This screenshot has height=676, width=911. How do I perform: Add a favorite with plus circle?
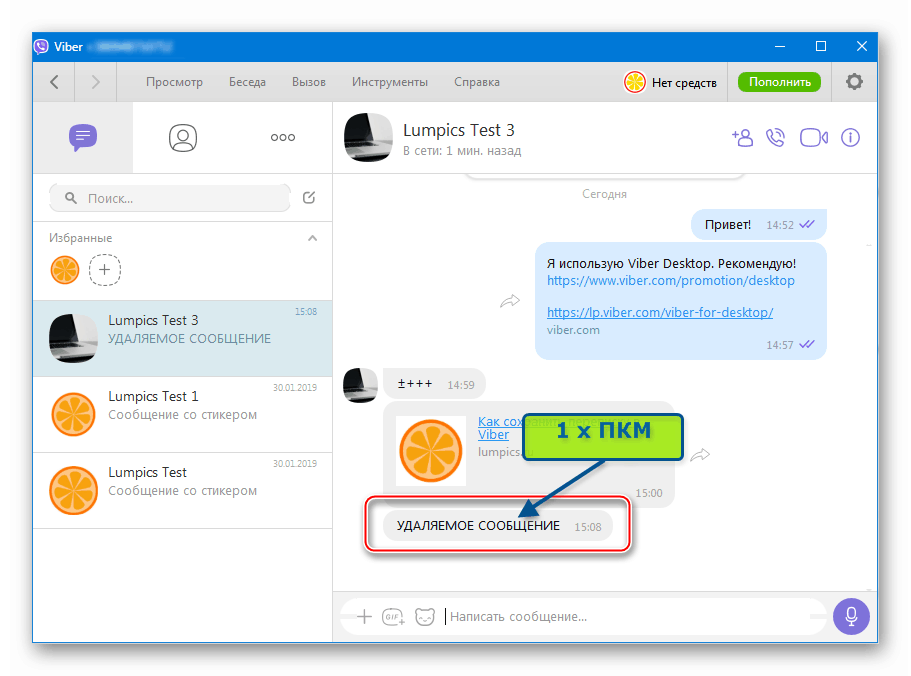point(105,270)
